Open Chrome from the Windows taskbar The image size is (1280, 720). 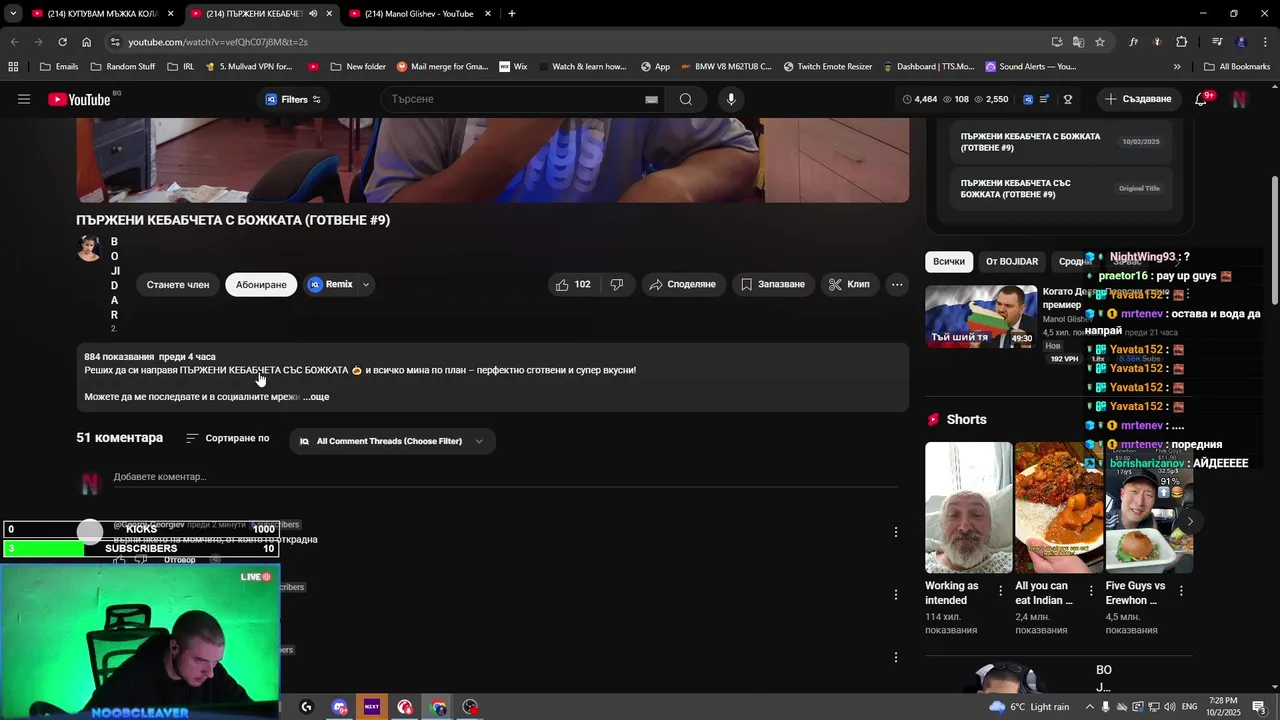click(438, 707)
